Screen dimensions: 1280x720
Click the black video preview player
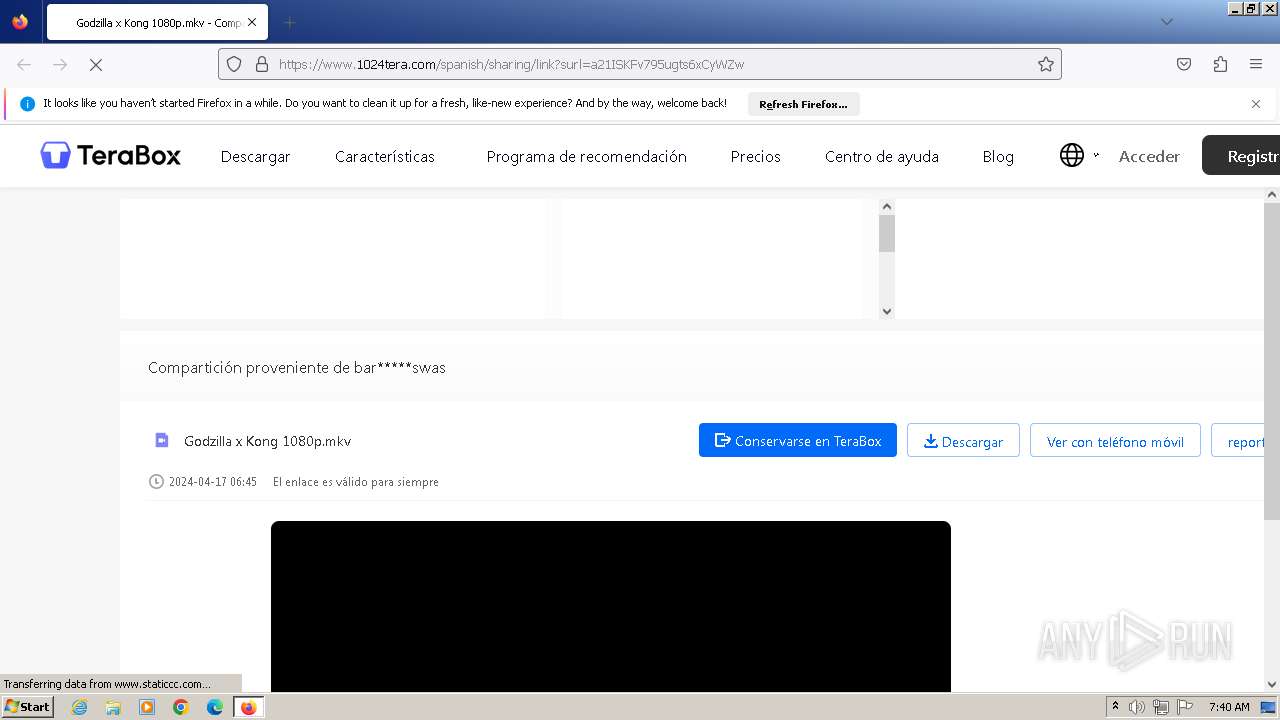pyautogui.click(x=610, y=606)
